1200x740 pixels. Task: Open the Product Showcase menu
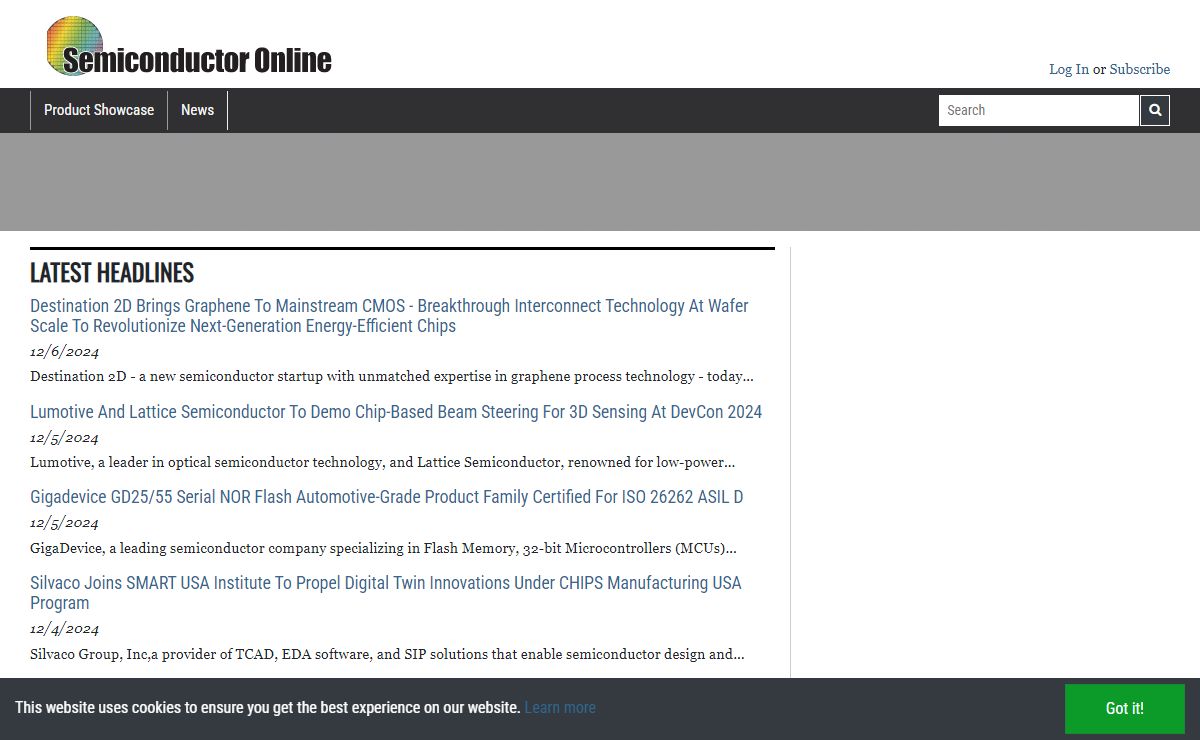point(99,110)
